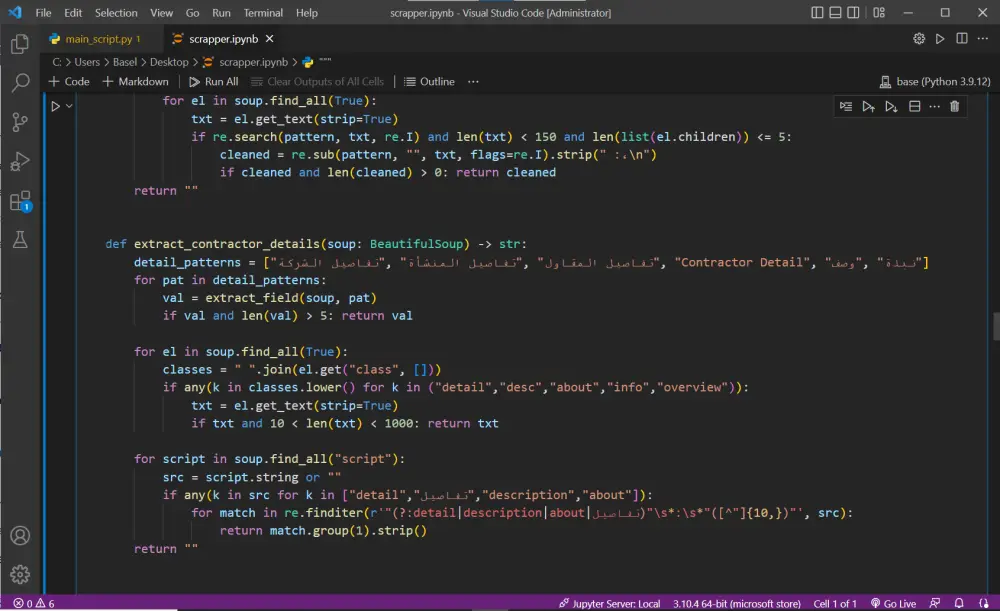The width and height of the screenshot is (1000, 611).
Task: Click the editor vertical scrollbar thumb
Action: click(x=996, y=327)
